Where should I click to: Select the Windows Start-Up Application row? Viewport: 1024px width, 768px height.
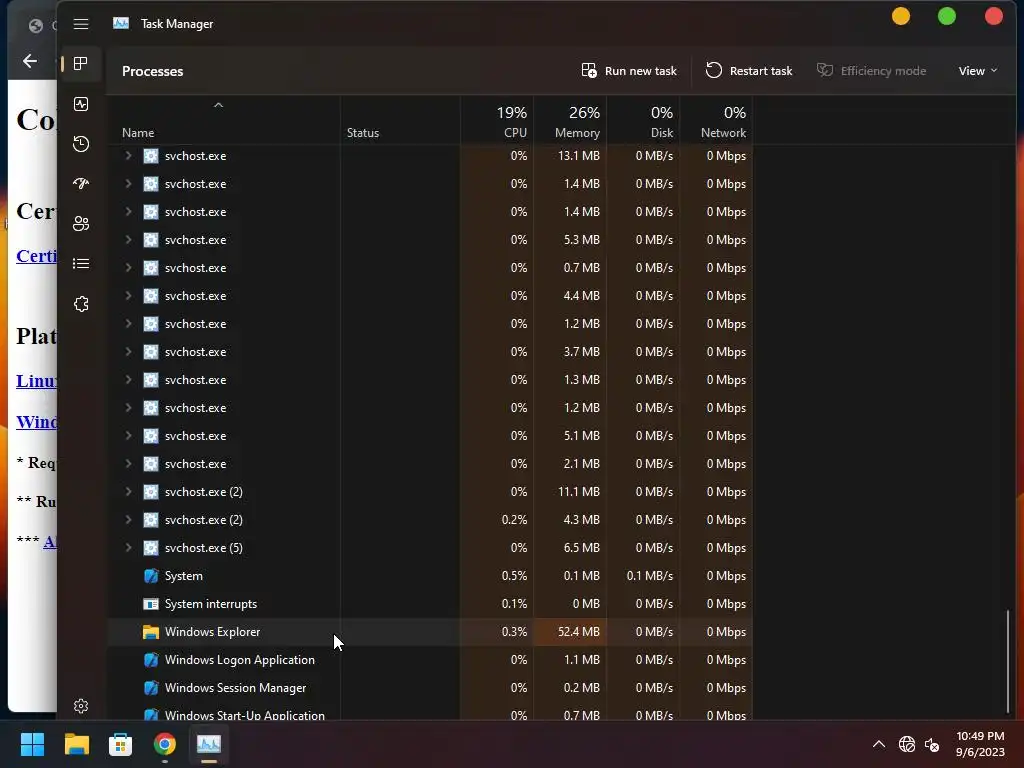pyautogui.click(x=430, y=713)
